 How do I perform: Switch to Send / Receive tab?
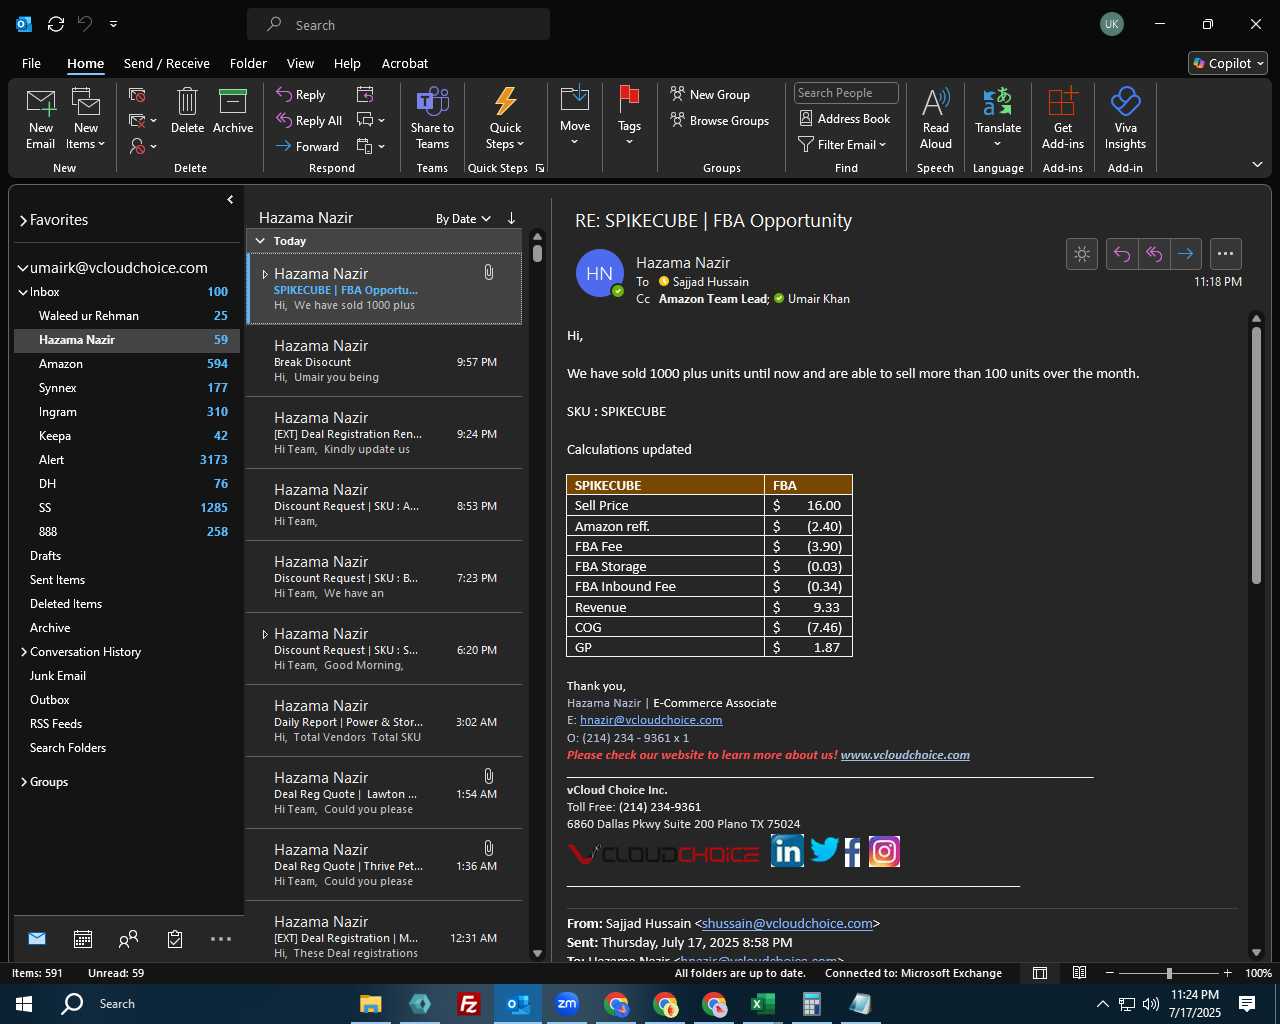click(x=166, y=63)
